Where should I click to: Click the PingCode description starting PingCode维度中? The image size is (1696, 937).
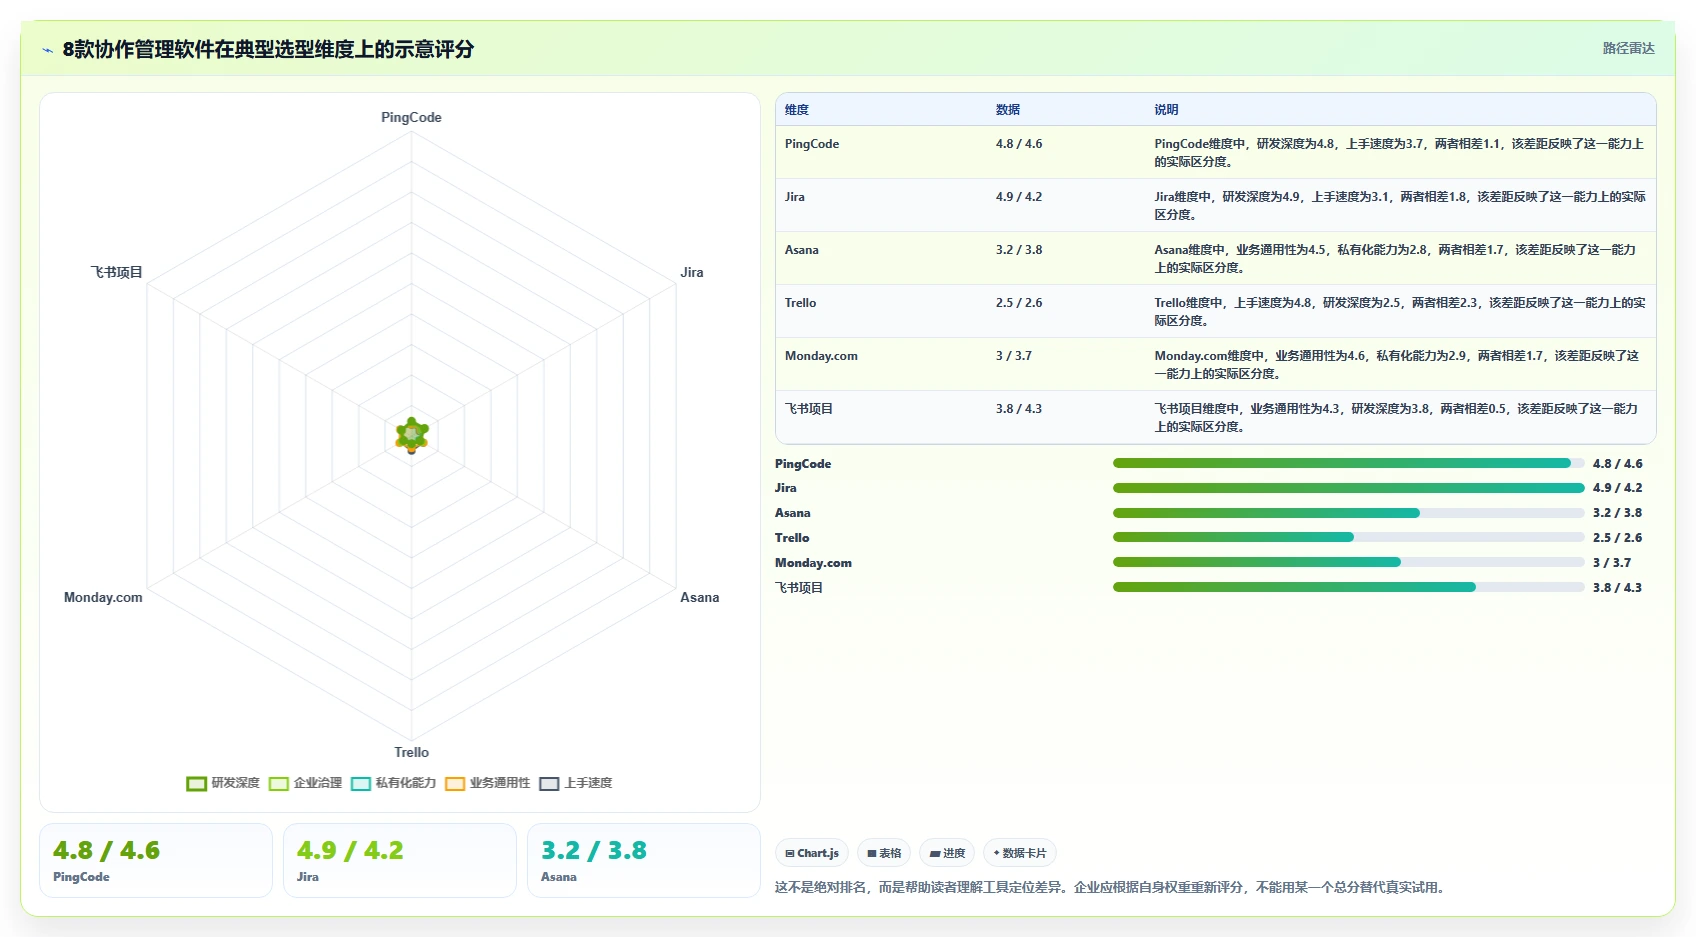tap(1399, 153)
